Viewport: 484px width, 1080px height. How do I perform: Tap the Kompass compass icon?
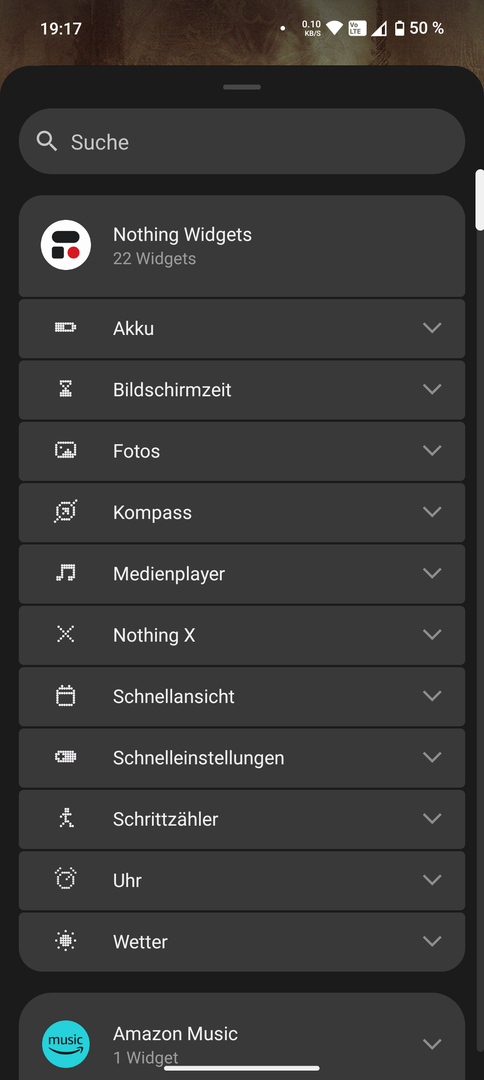click(x=65, y=512)
